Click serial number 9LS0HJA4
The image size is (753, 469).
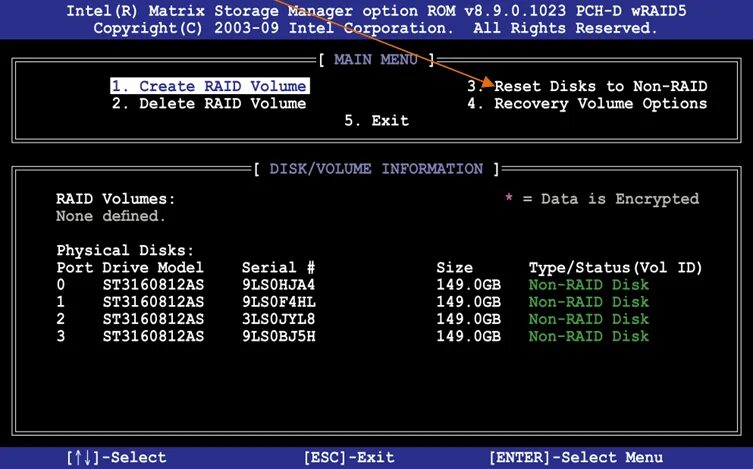(279, 285)
